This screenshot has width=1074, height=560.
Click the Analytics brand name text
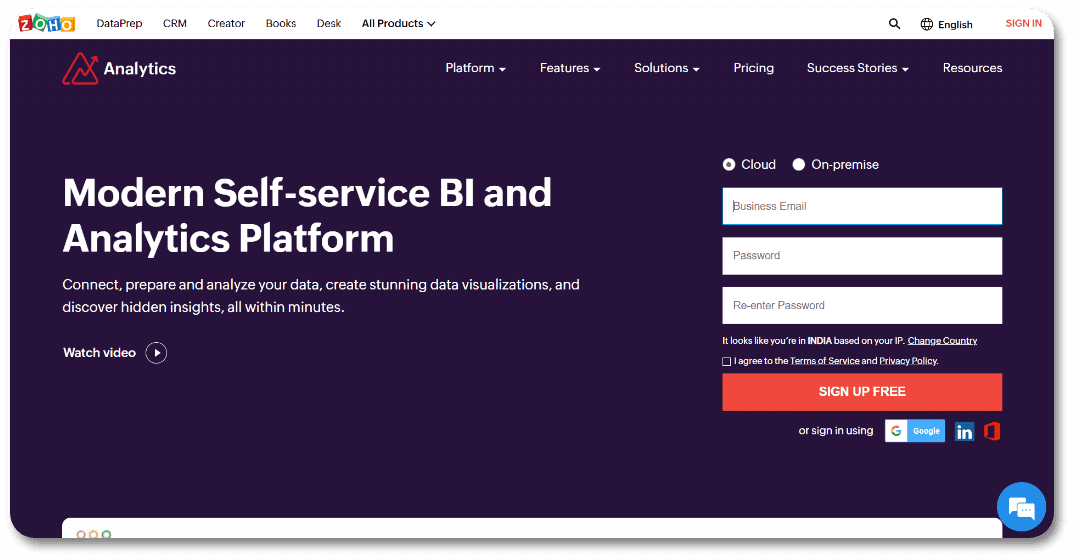pos(140,68)
